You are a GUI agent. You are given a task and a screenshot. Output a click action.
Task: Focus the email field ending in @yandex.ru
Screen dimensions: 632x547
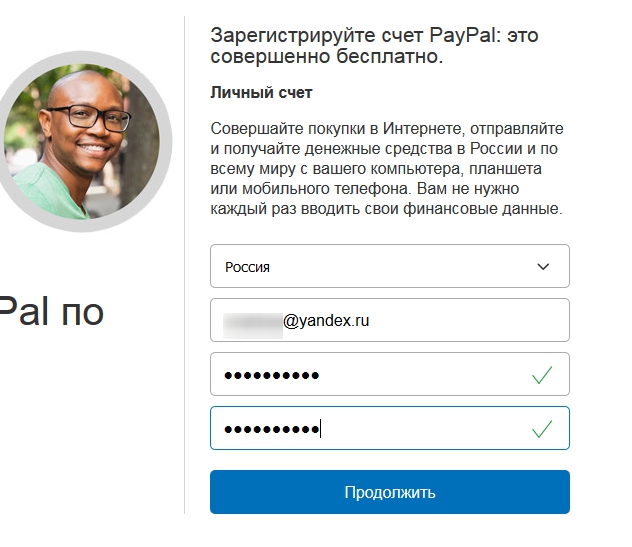pos(389,320)
